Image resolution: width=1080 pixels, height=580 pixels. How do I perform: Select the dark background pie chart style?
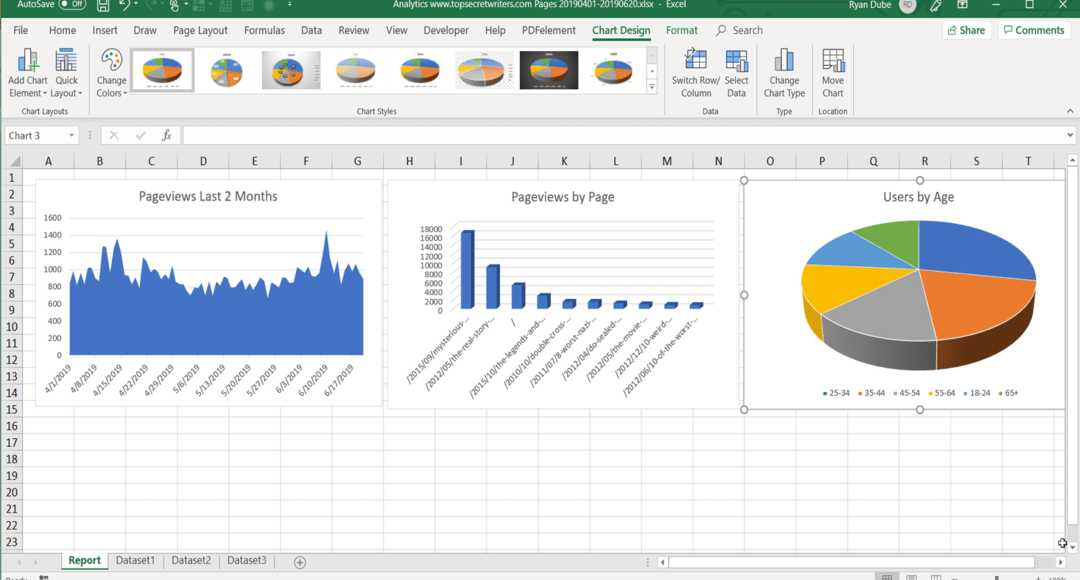[x=549, y=70]
